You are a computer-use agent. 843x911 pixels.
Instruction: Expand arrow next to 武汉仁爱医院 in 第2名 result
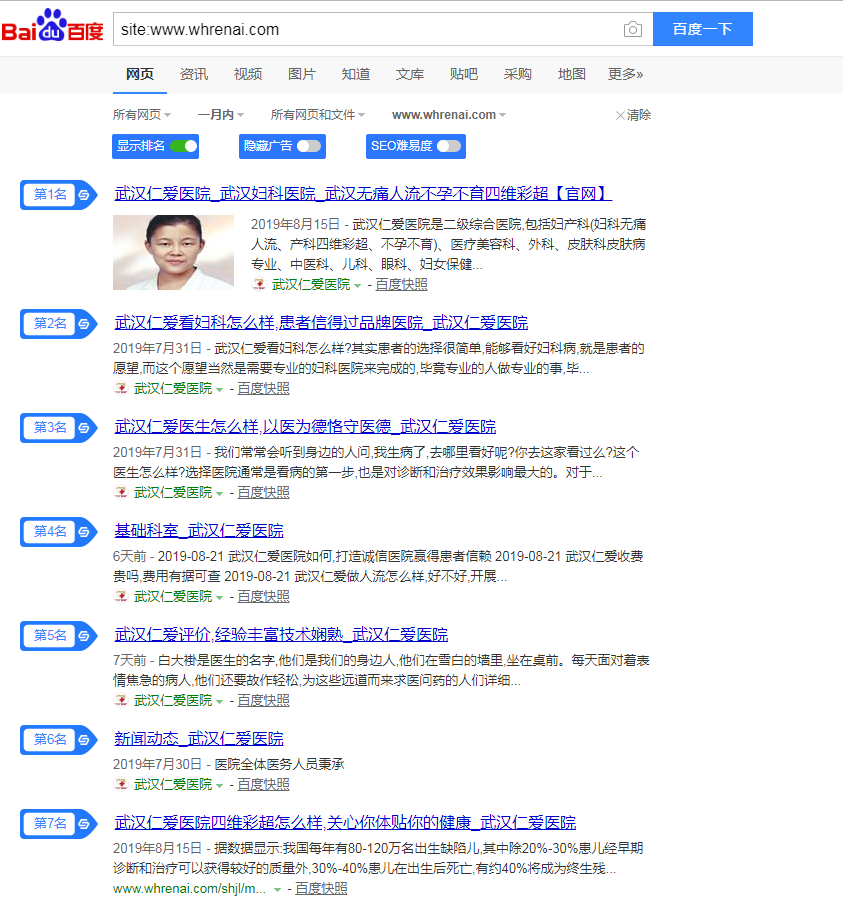coord(219,389)
